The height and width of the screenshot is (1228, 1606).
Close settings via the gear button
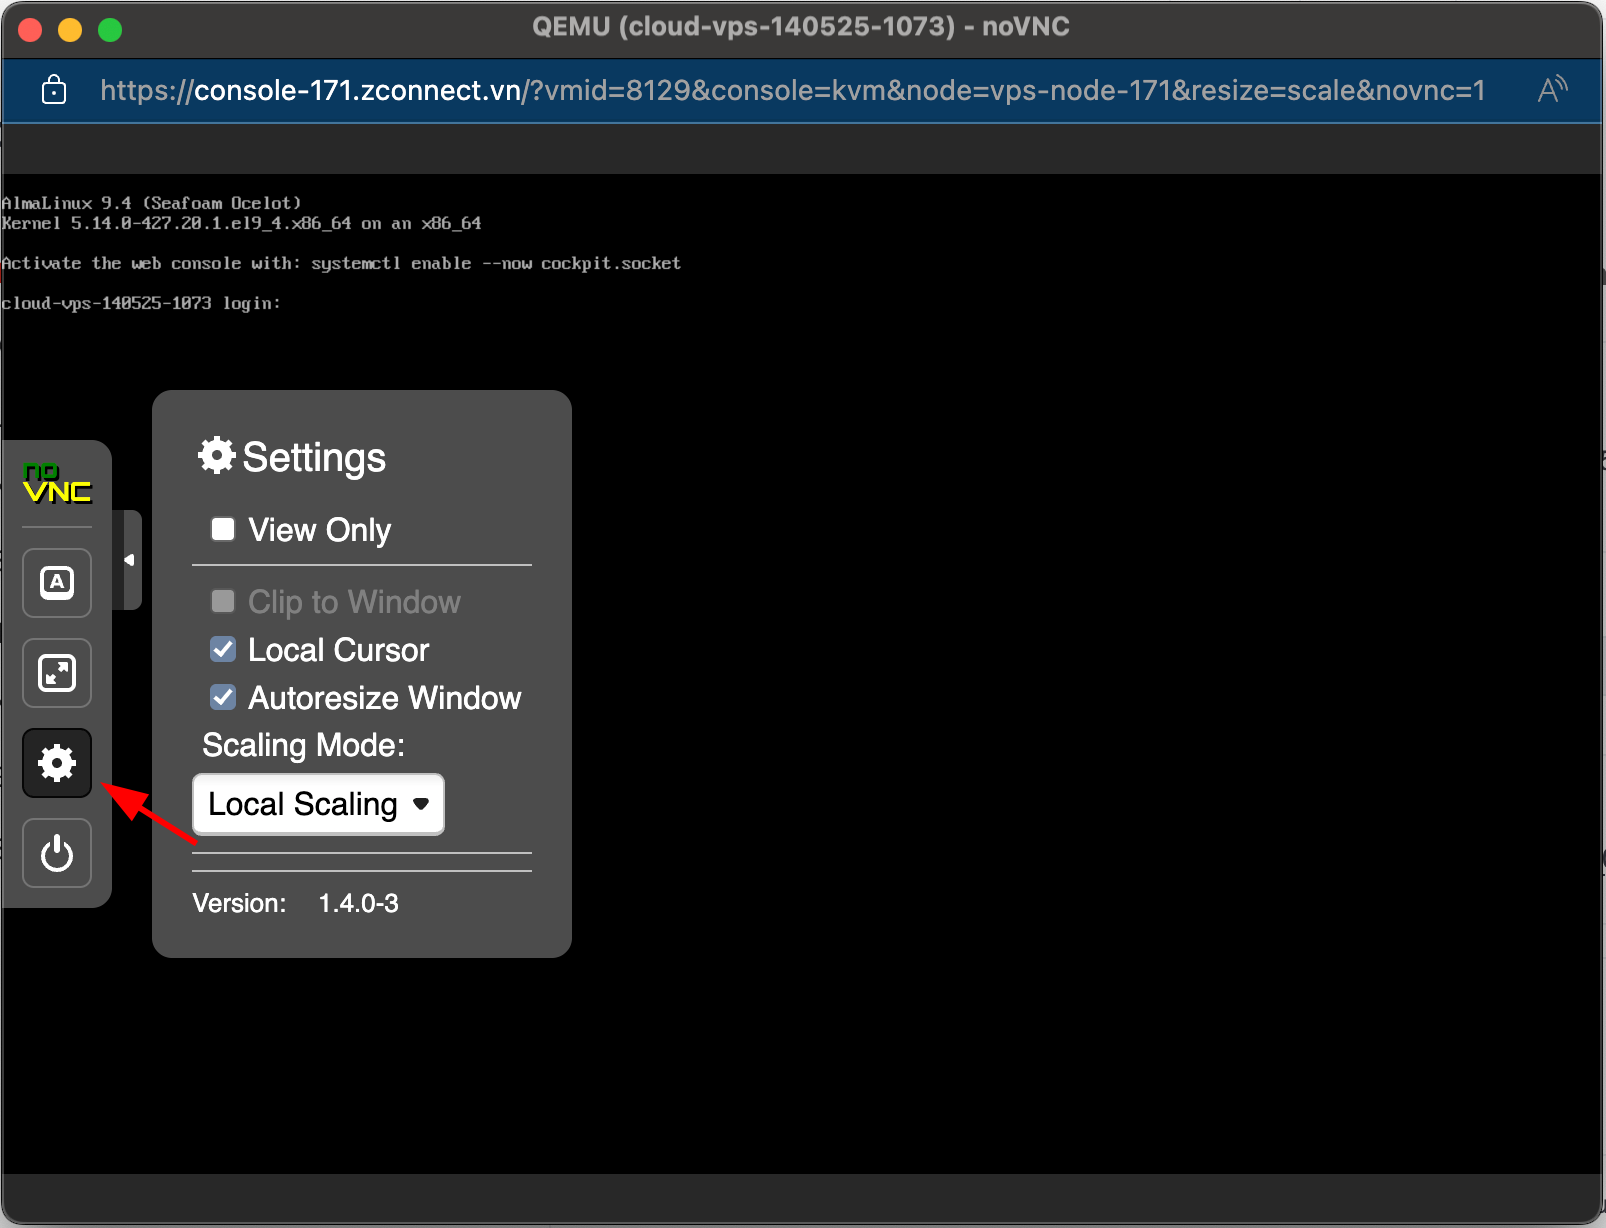click(x=57, y=763)
